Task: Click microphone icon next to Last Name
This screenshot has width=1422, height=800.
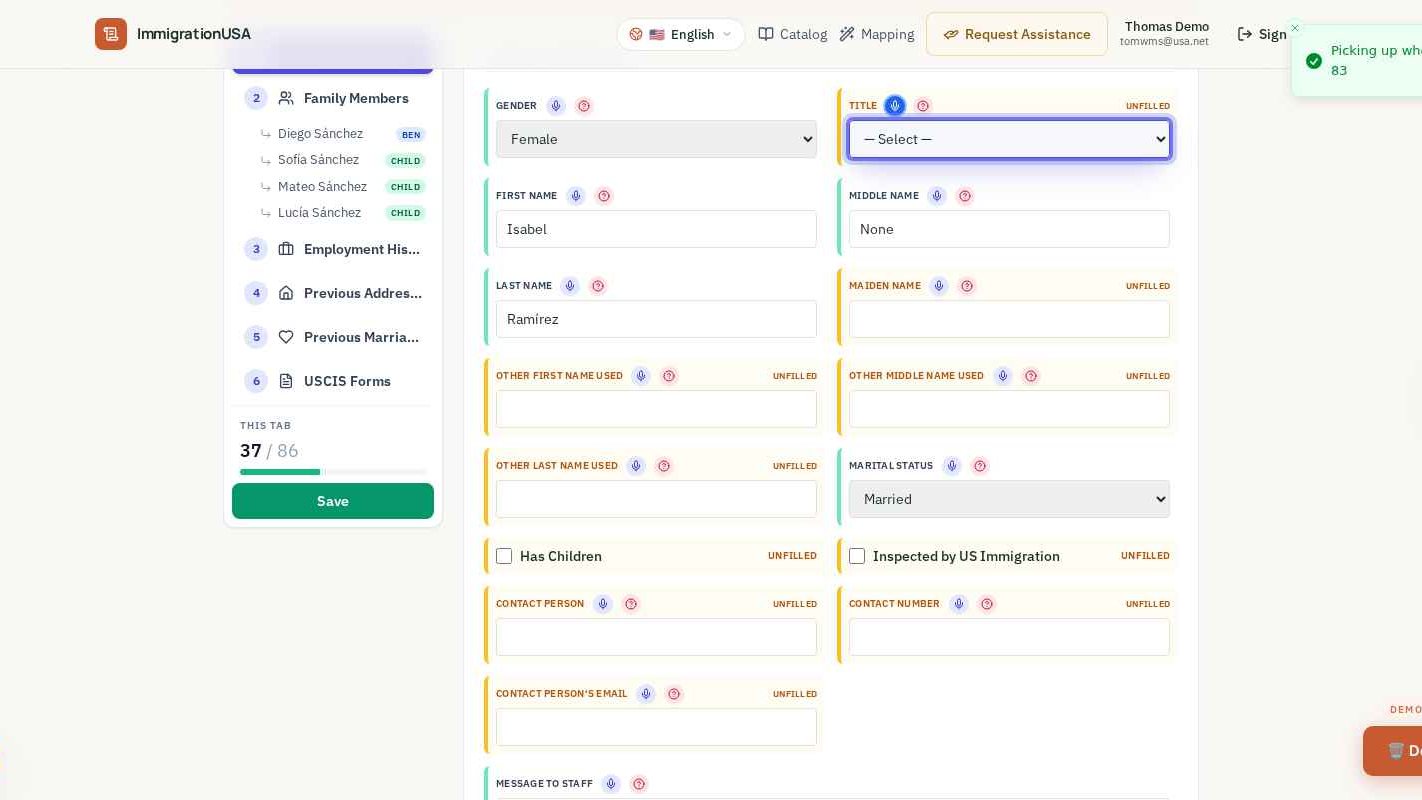Action: [x=570, y=286]
